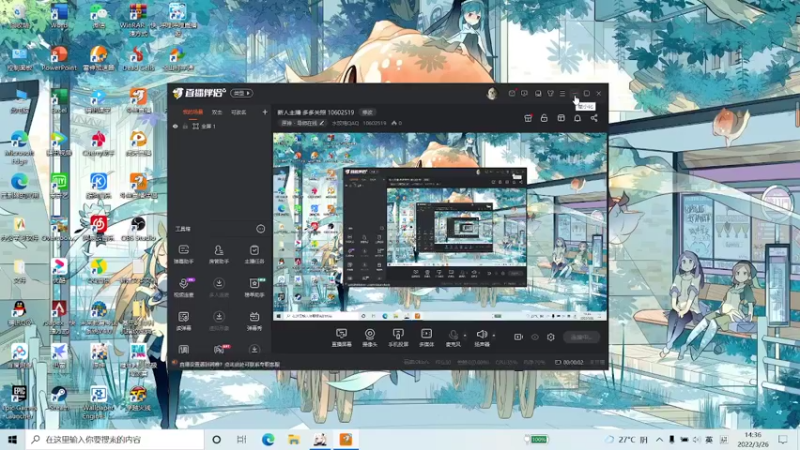Viewport: 800px width, 450px height.
Task: Open the feedback chat icon in title bar
Action: (524, 93)
